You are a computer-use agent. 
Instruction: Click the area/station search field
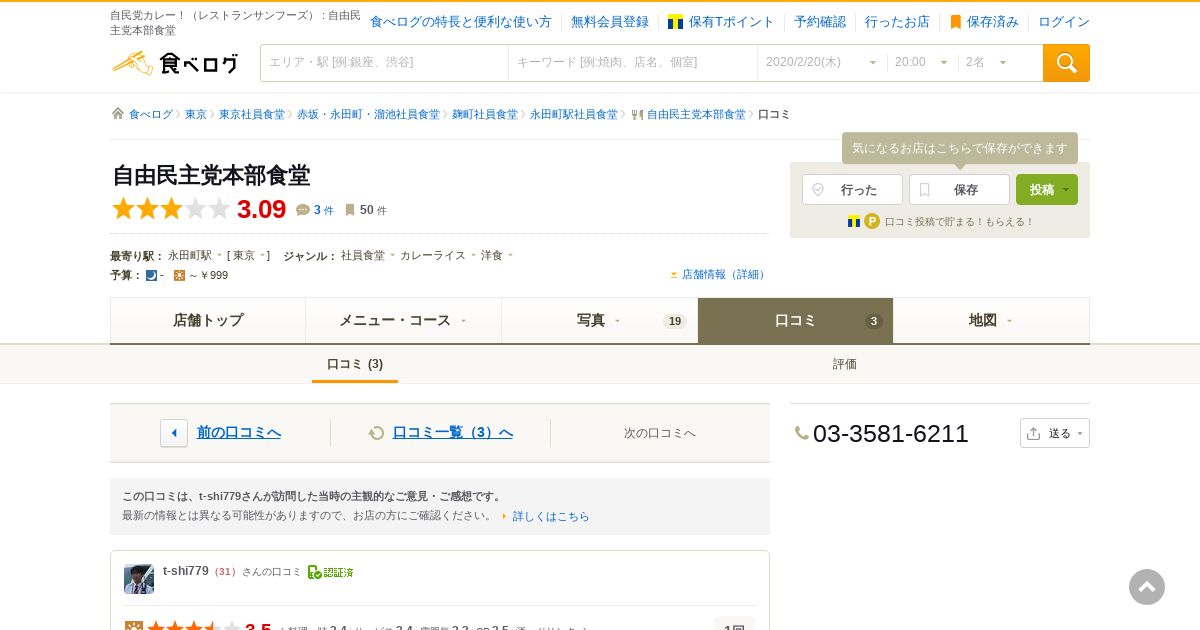[x=385, y=63]
